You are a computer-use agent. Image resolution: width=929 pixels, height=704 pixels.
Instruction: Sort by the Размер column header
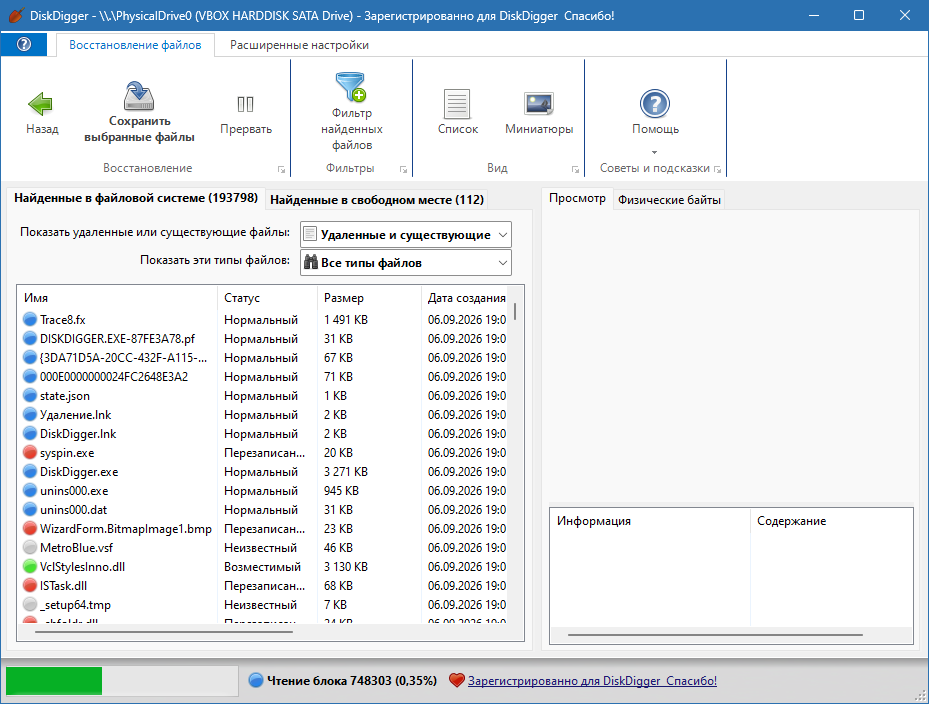(x=369, y=298)
